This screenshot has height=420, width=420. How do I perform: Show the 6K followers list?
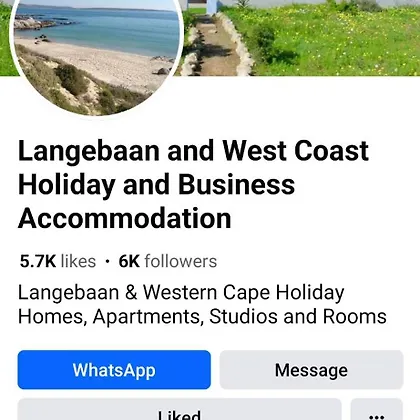point(168,261)
